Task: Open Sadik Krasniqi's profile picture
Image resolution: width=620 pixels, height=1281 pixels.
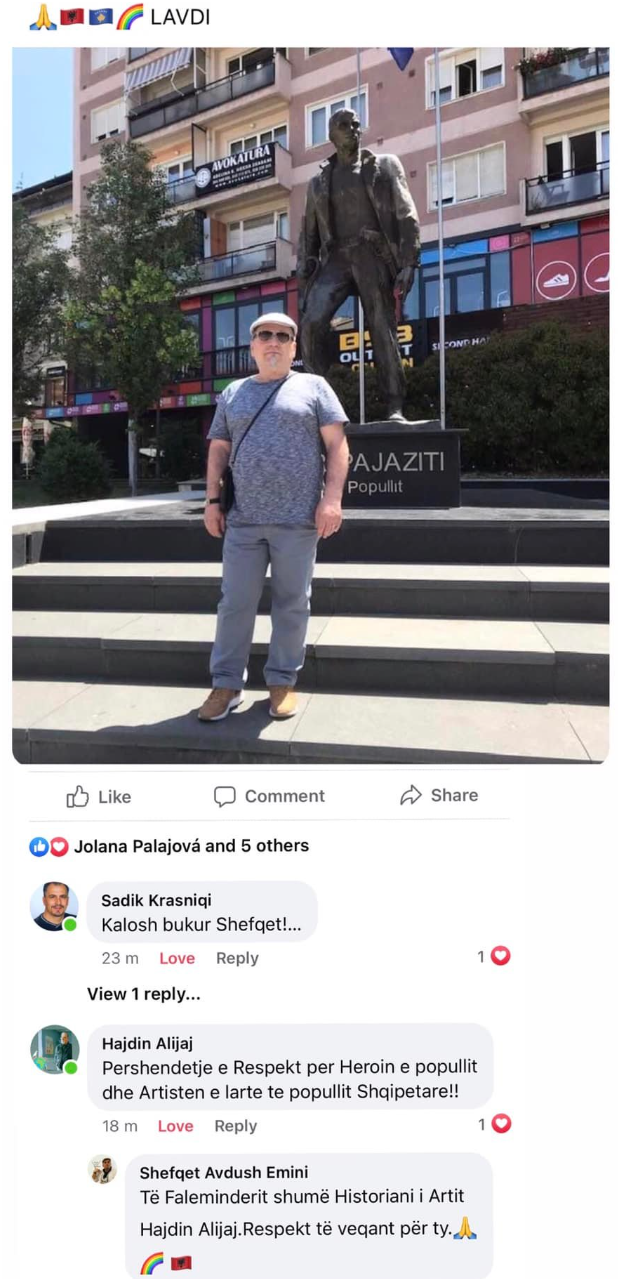Action: click(54, 907)
